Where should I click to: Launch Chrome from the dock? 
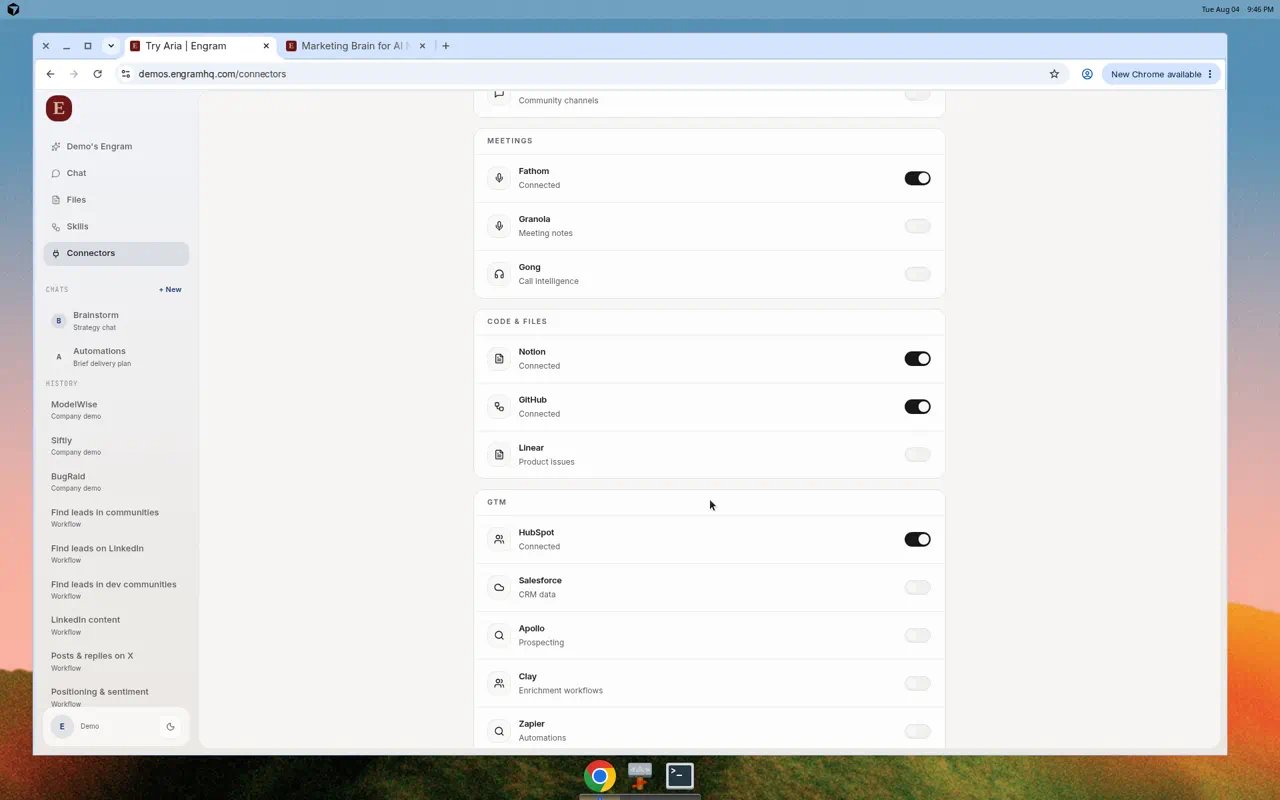(x=600, y=776)
